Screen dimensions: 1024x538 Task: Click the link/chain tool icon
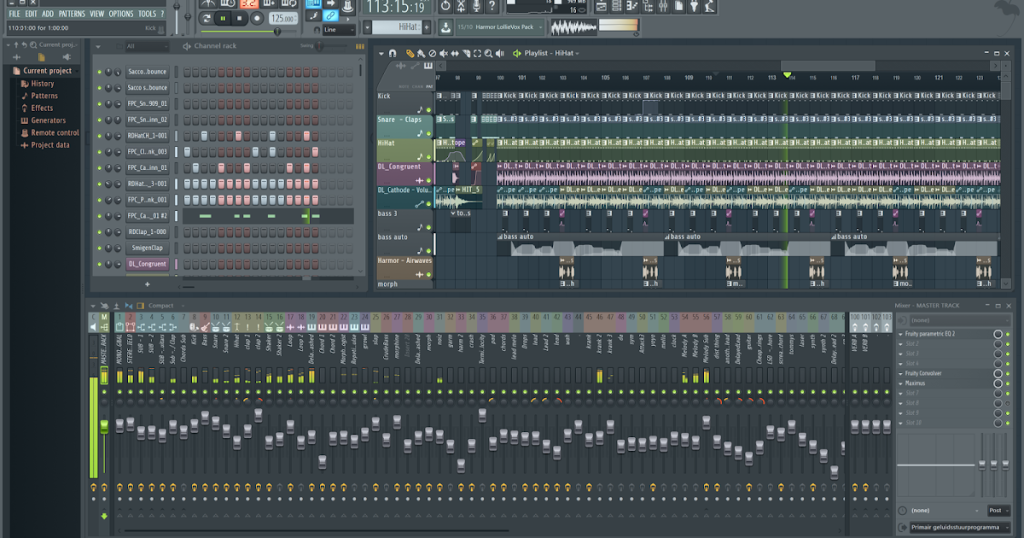pos(330,15)
